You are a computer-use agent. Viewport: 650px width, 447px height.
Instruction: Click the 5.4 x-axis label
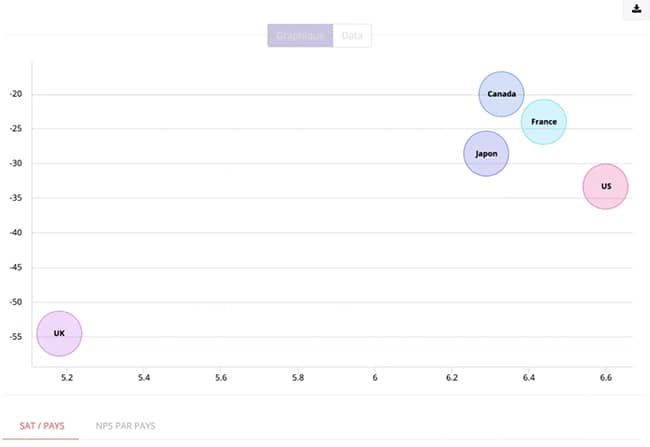pyautogui.click(x=144, y=378)
